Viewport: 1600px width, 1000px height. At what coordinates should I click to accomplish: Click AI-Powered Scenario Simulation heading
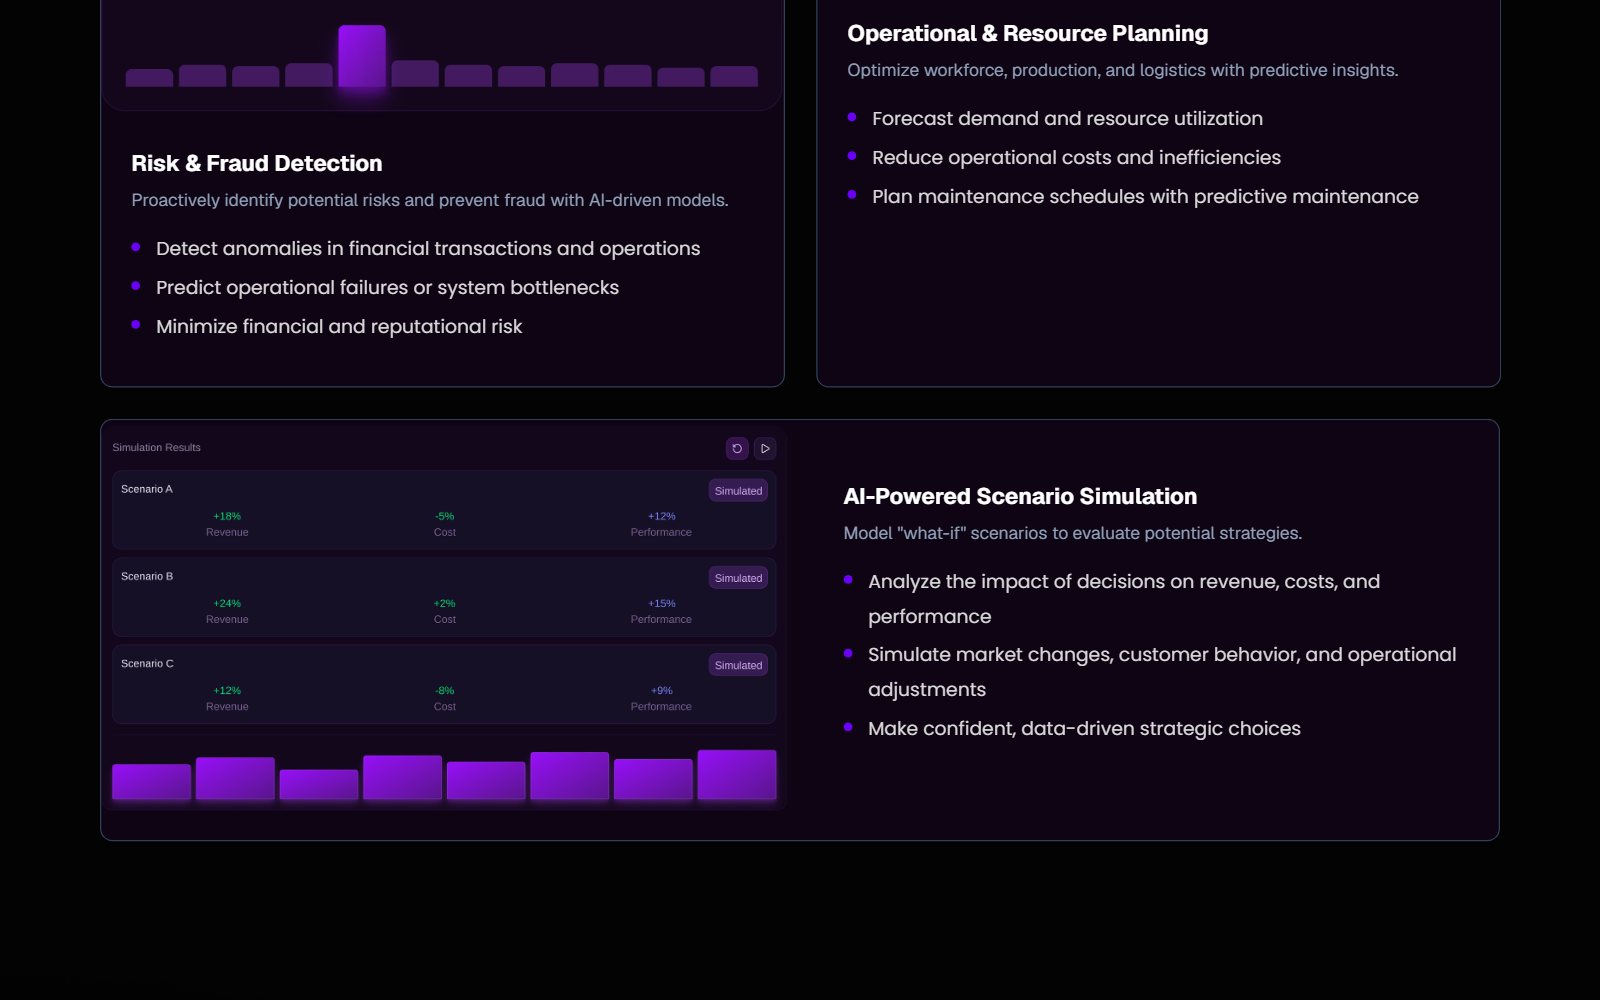(1020, 496)
